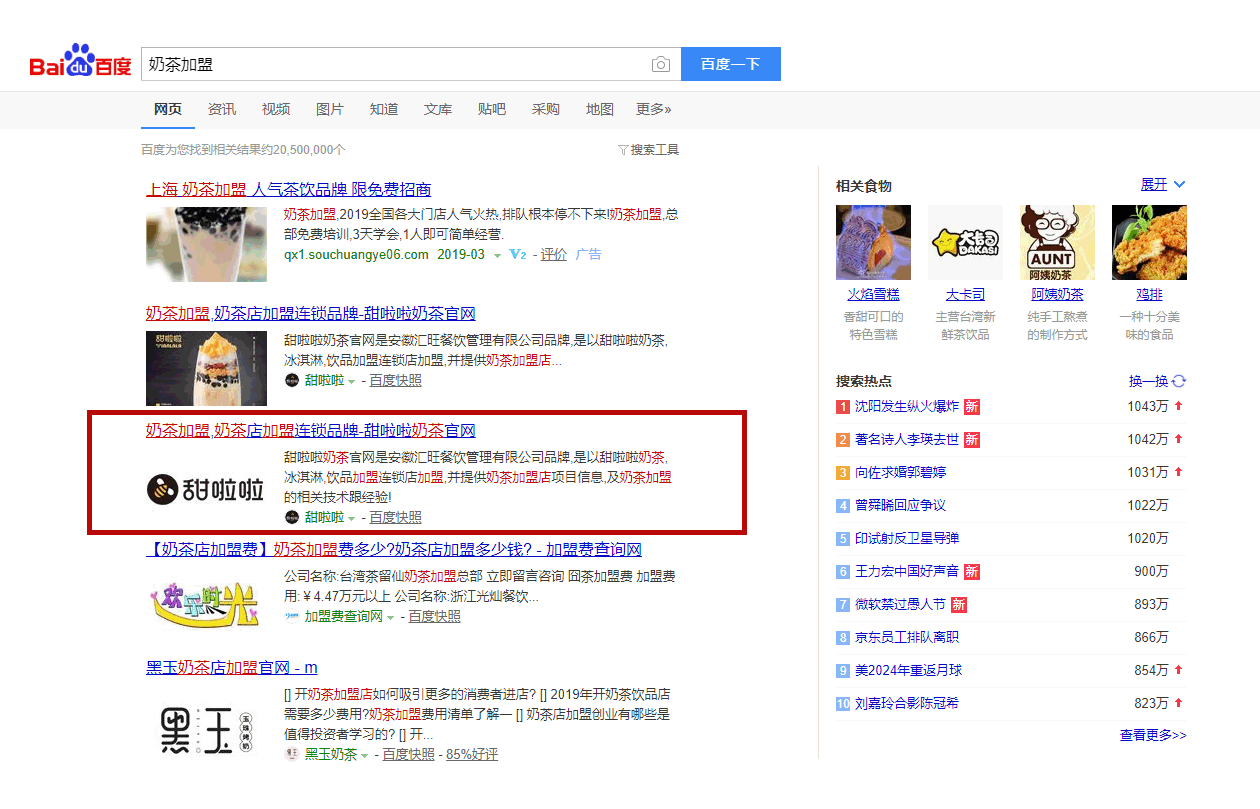Click the favicon before 黑玉奶茶 site name
1260x809 pixels.
point(291,755)
